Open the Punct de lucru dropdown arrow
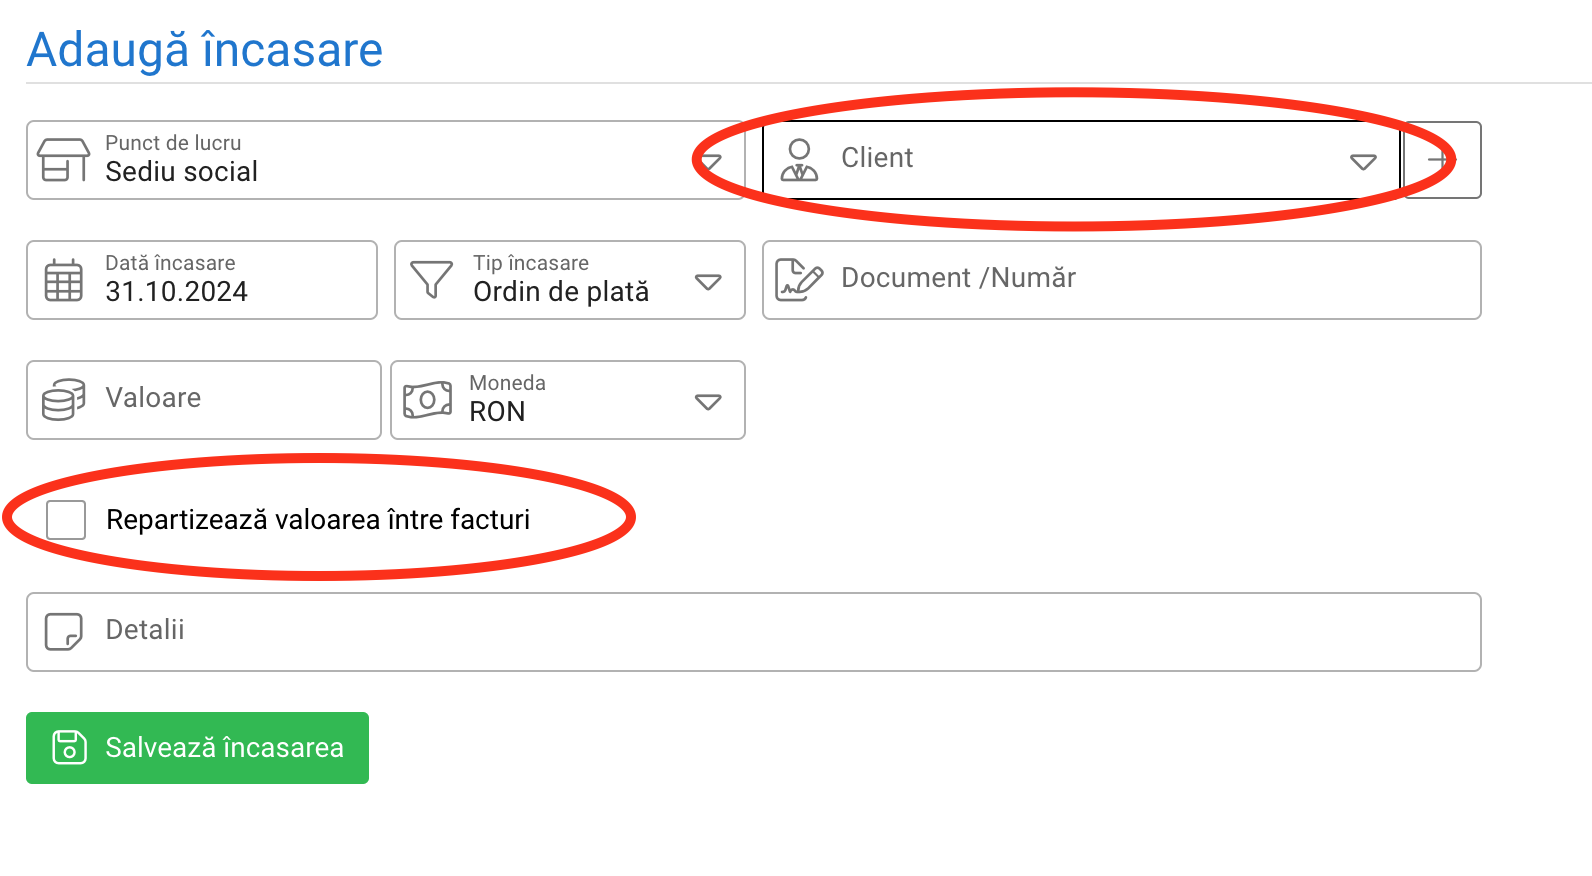 point(711,162)
